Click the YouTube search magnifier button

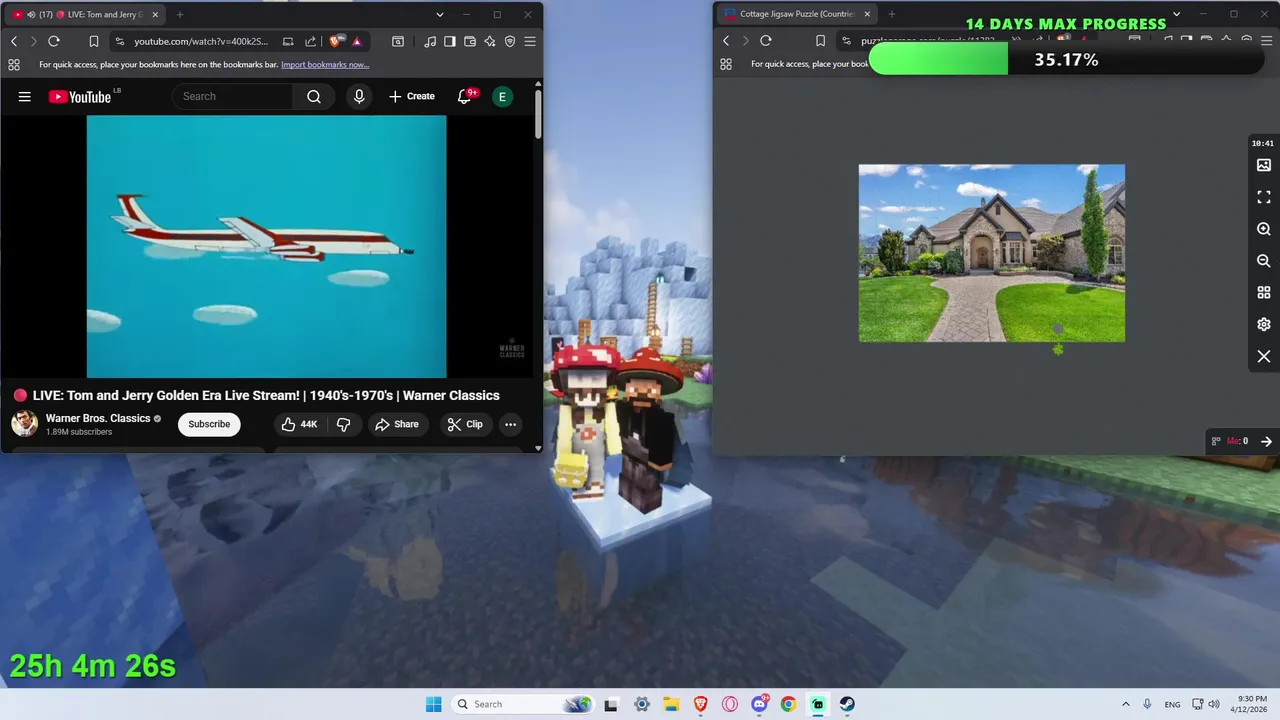click(314, 96)
